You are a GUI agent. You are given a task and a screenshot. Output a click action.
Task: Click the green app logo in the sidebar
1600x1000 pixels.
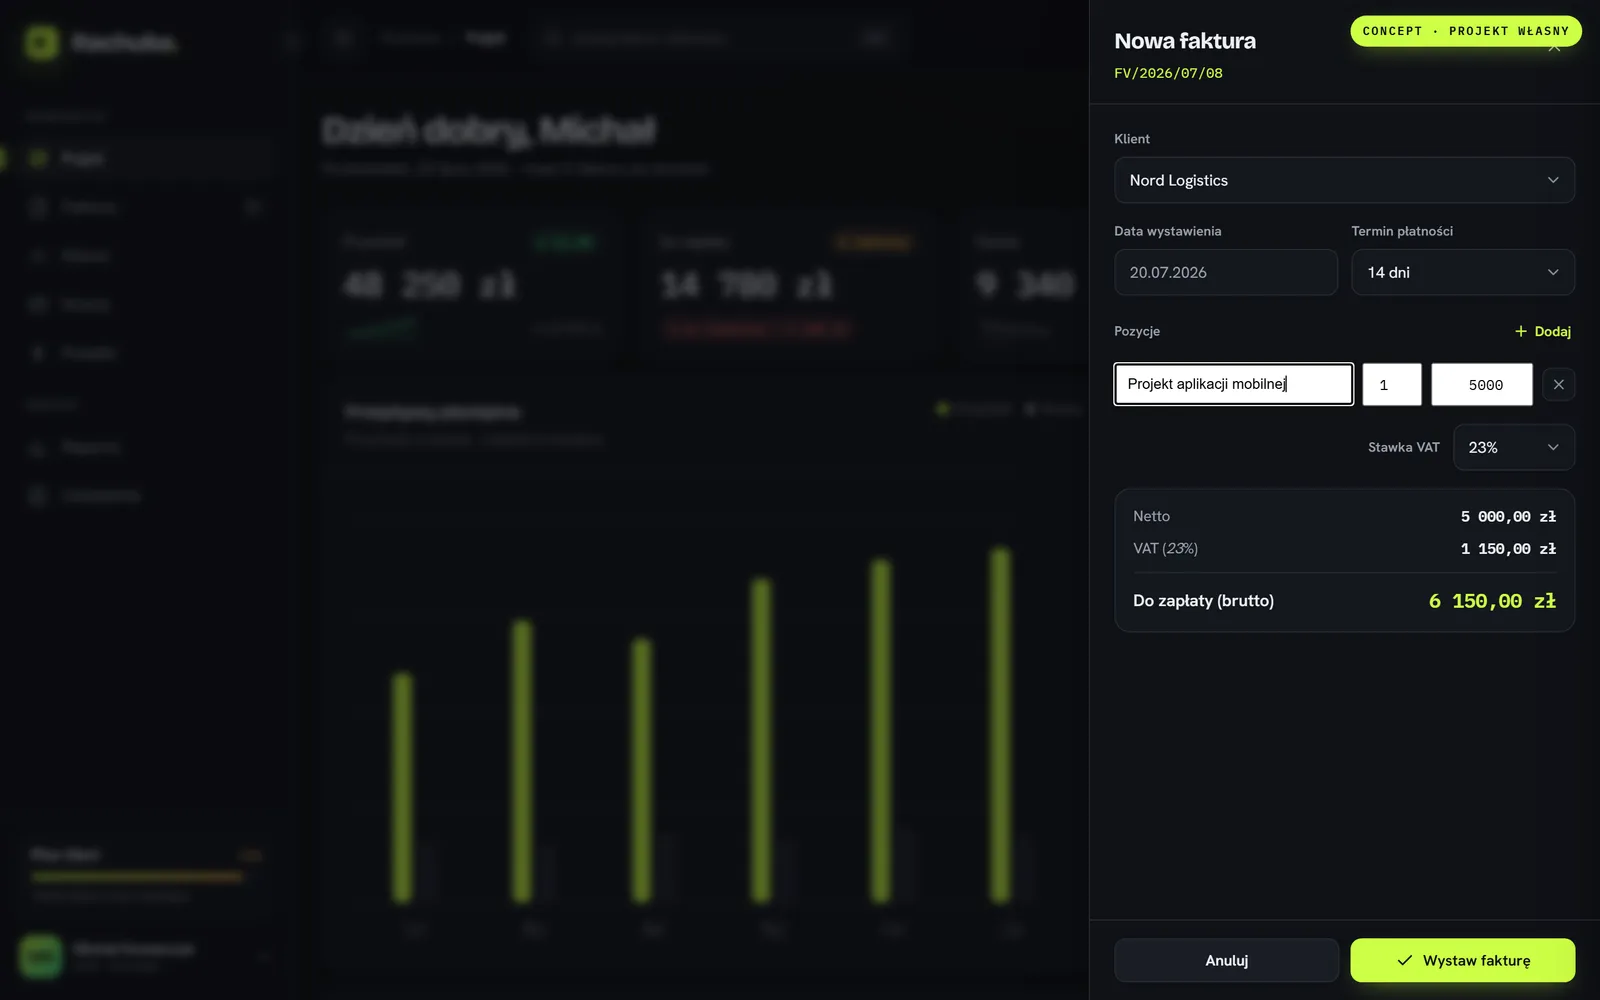point(41,42)
